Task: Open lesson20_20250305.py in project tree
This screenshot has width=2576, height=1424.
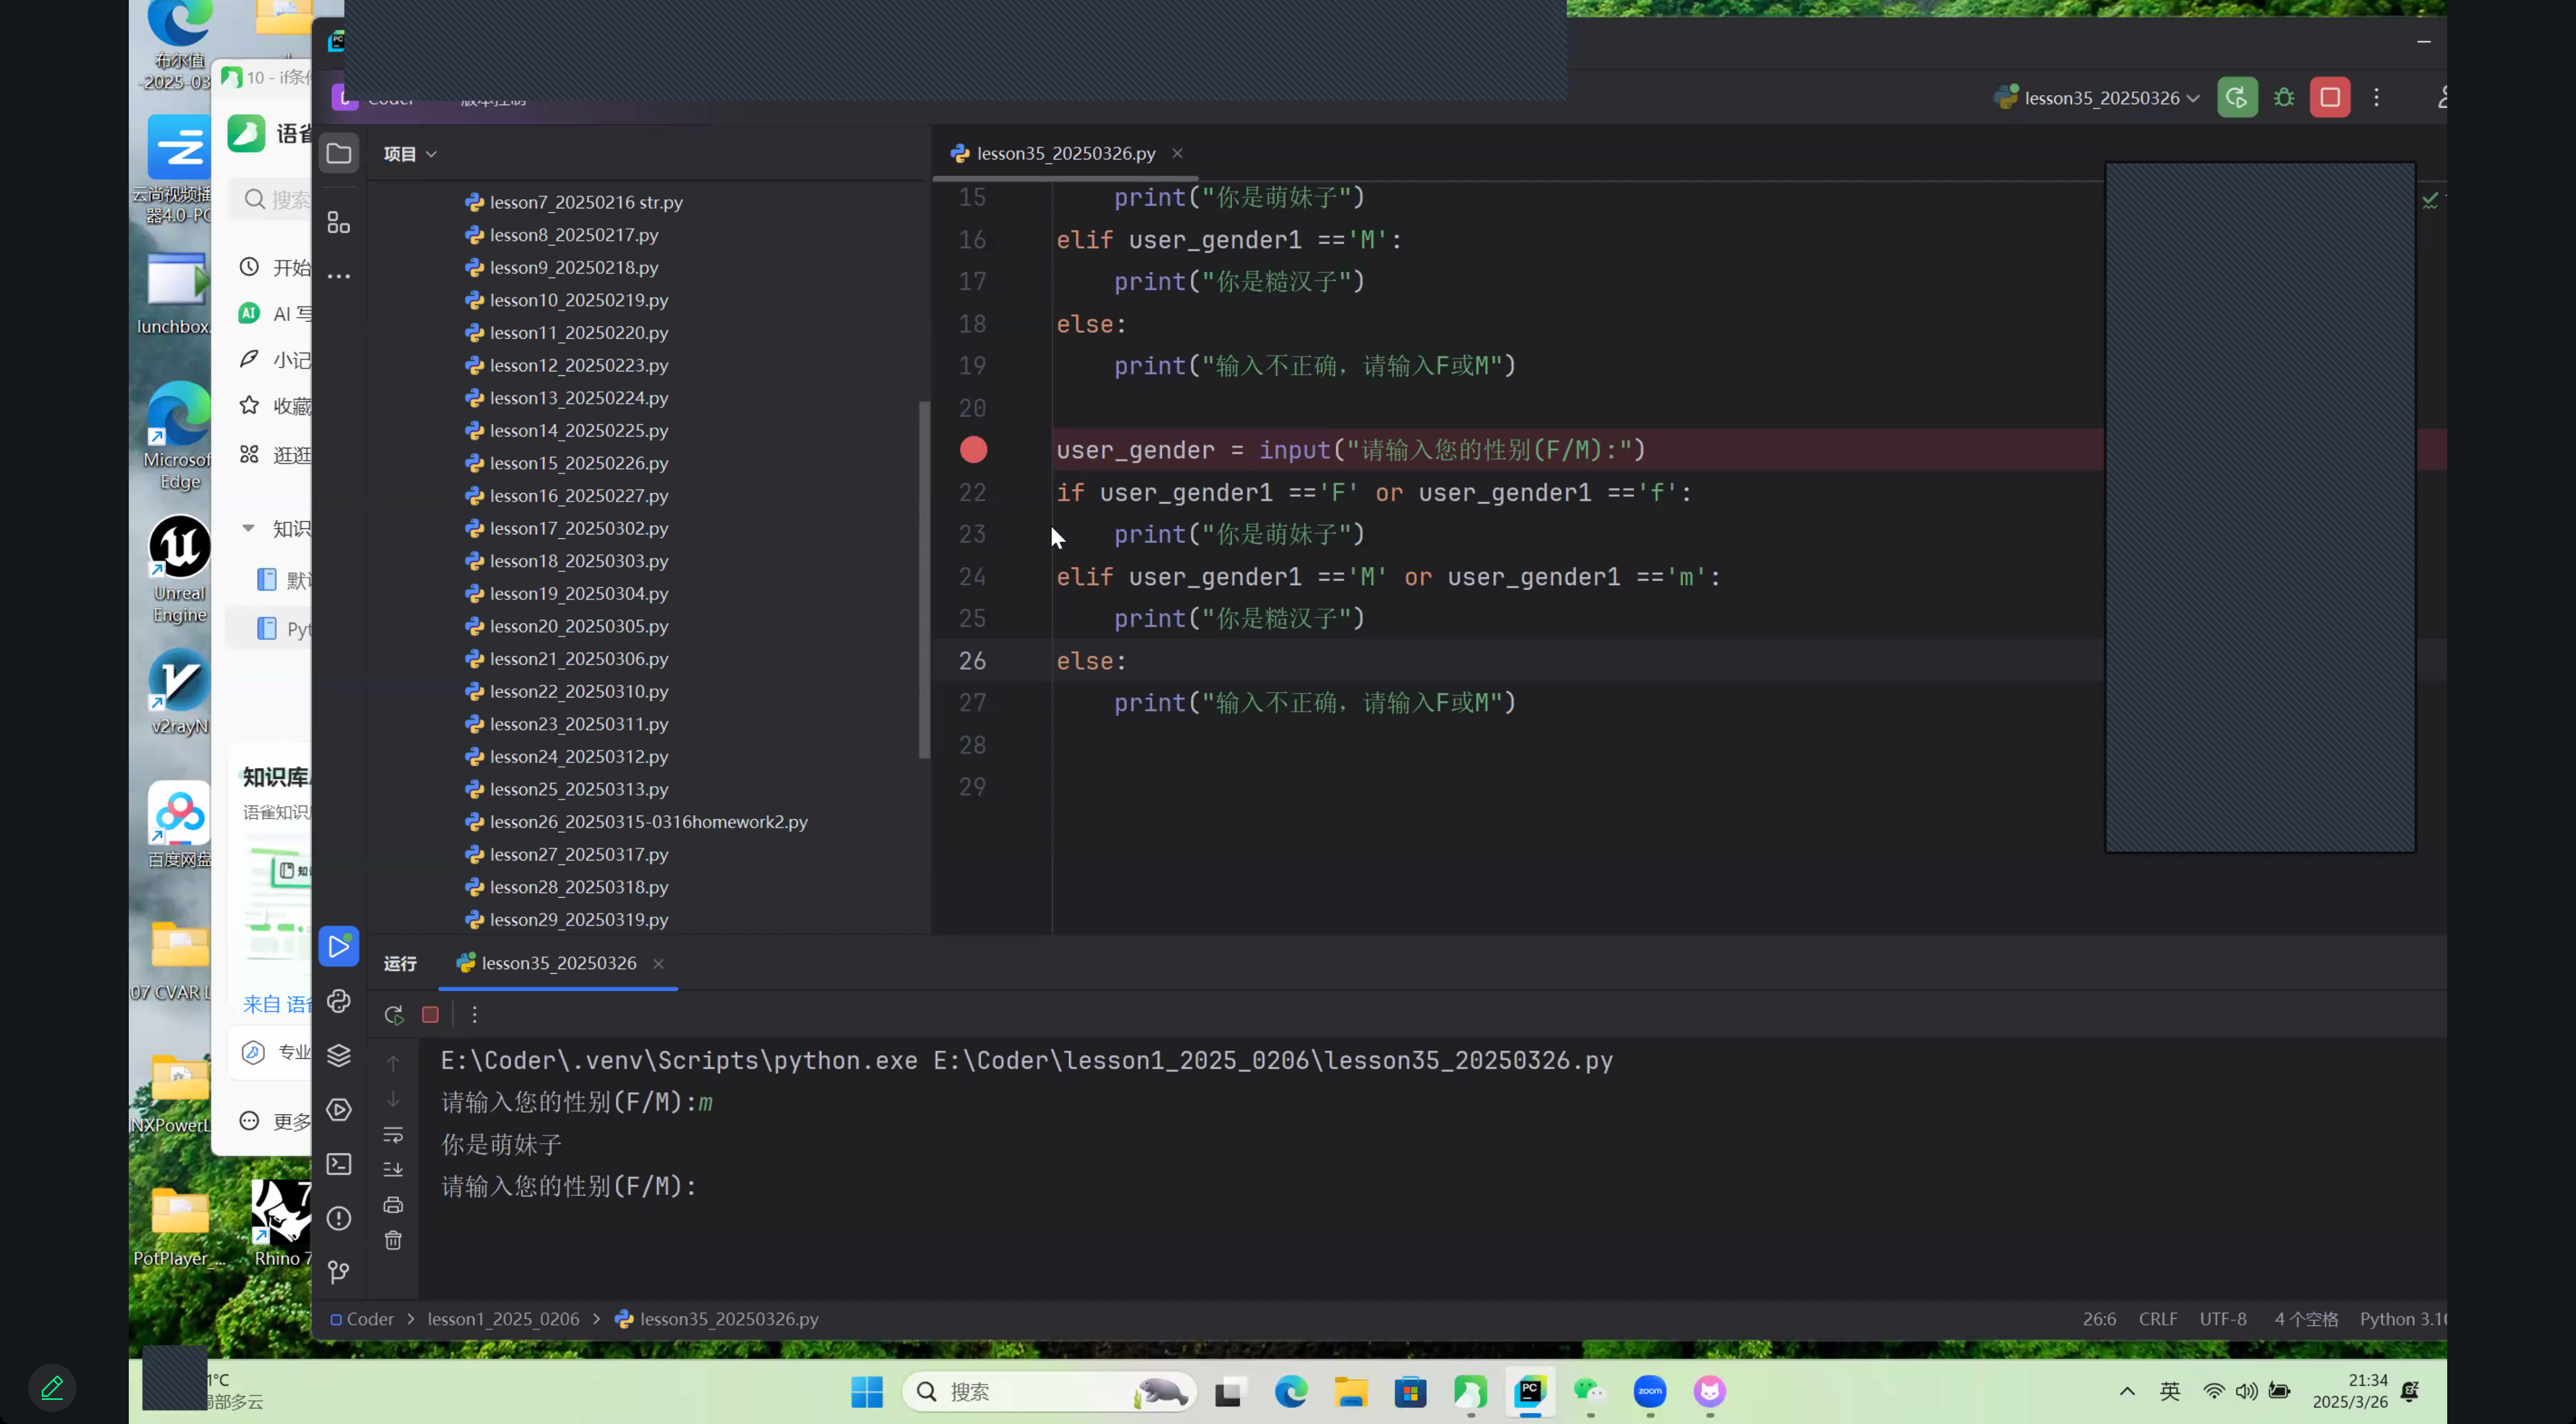Action: [x=579, y=626]
